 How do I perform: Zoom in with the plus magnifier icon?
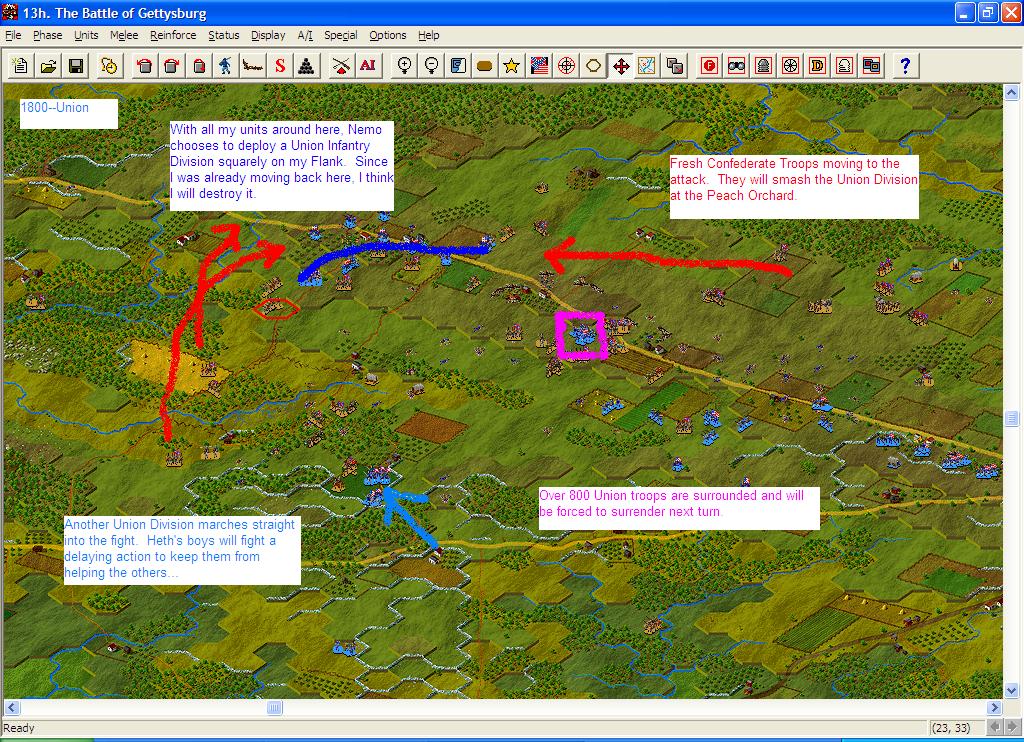[x=404, y=65]
